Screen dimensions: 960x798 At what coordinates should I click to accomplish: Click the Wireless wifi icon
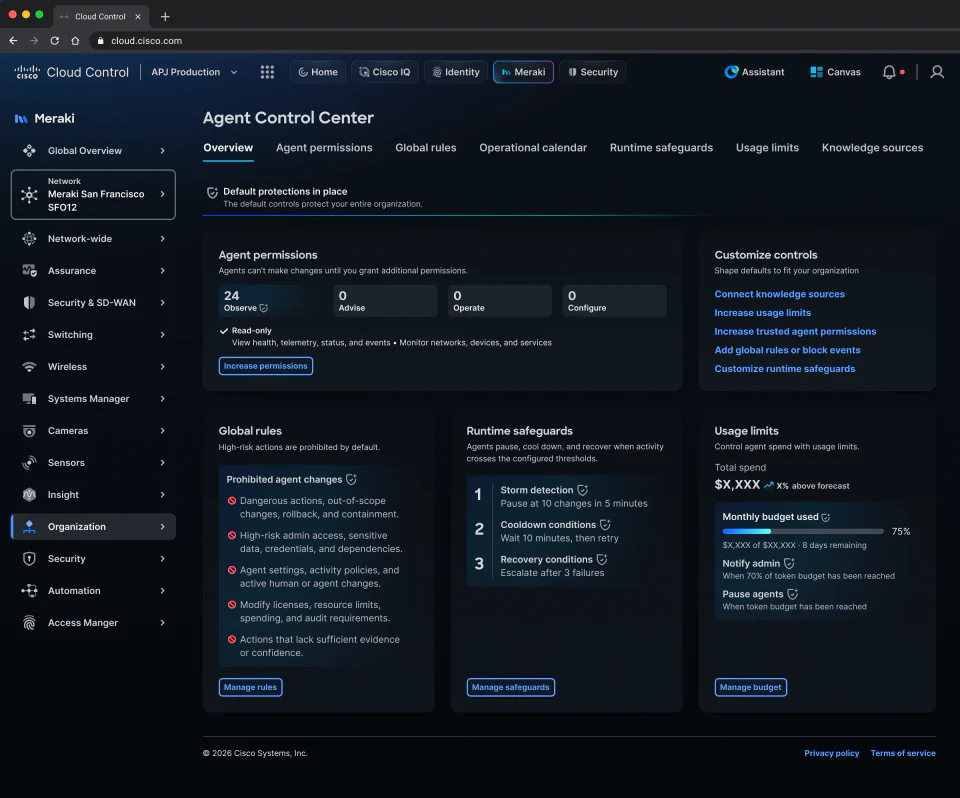[x=29, y=367]
